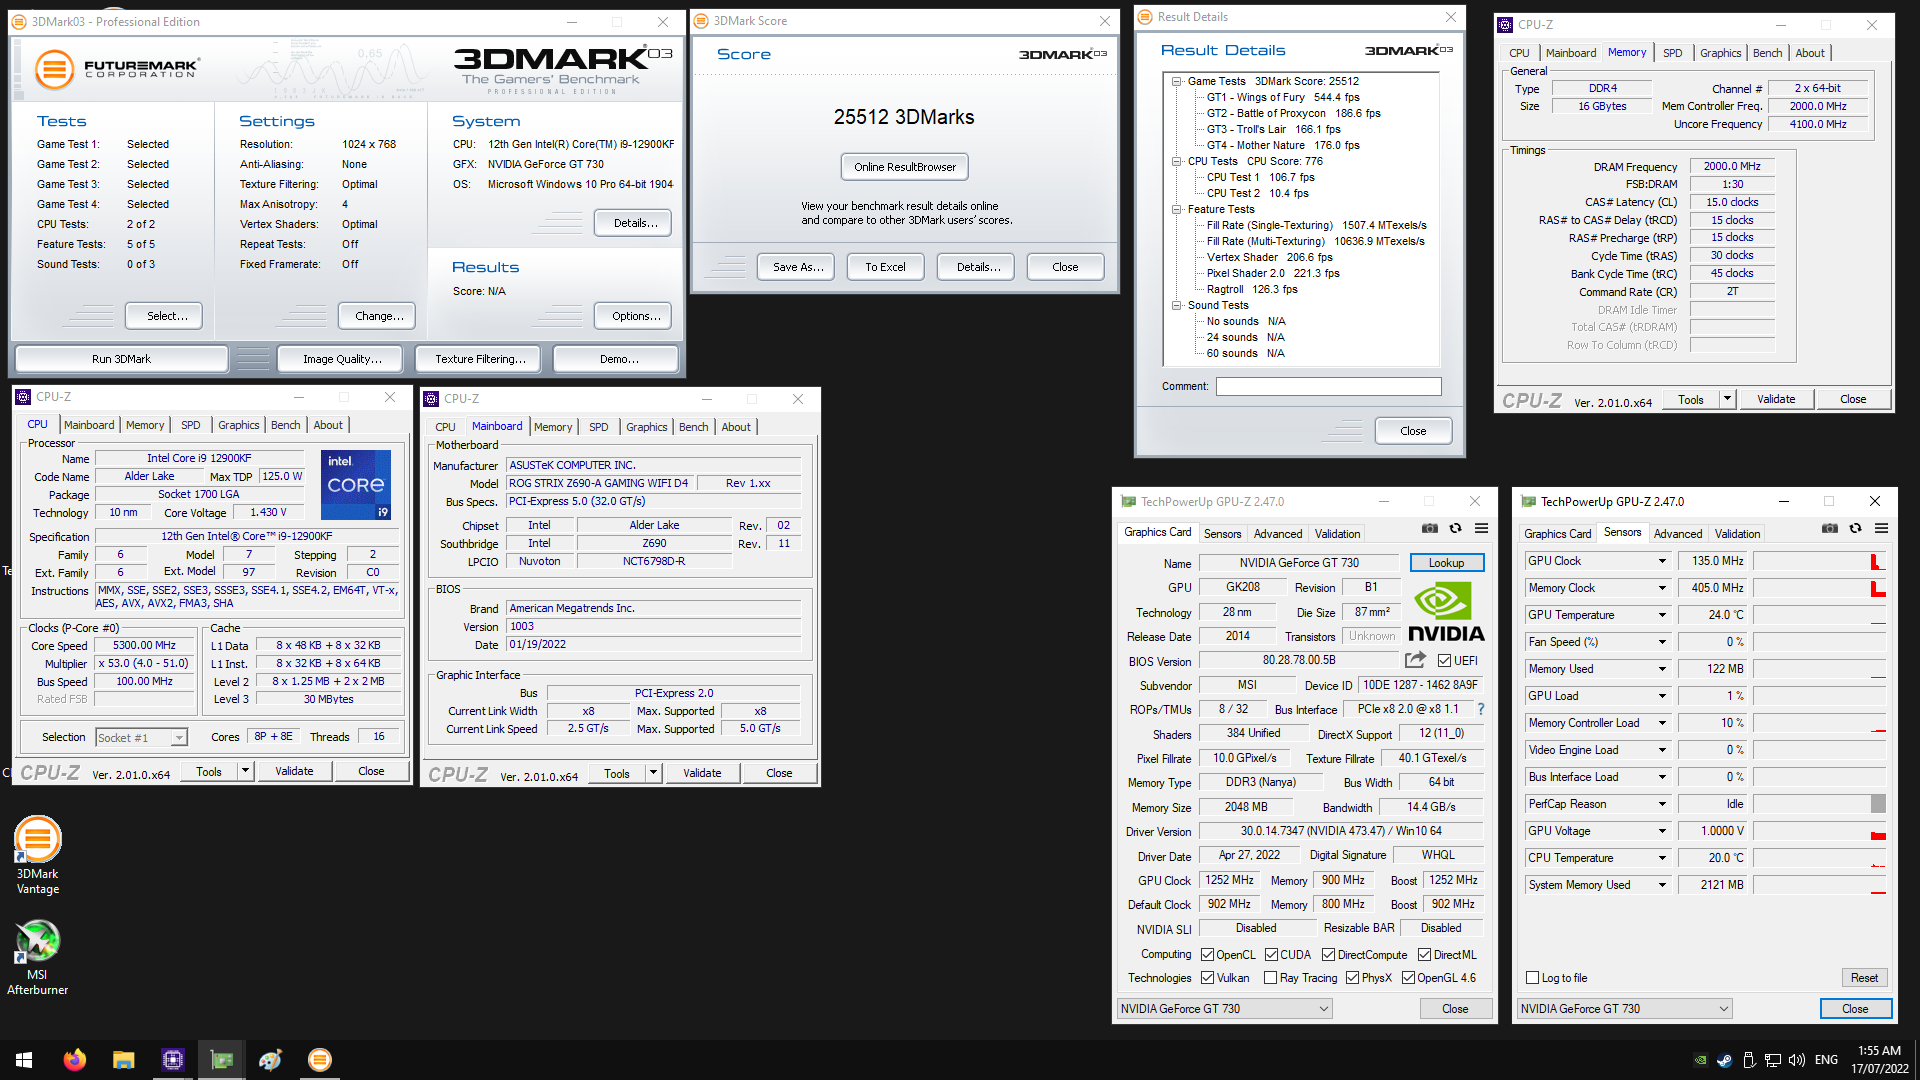
Task: Open Memory Controller Load sensor dropdown
Action: 1662,723
